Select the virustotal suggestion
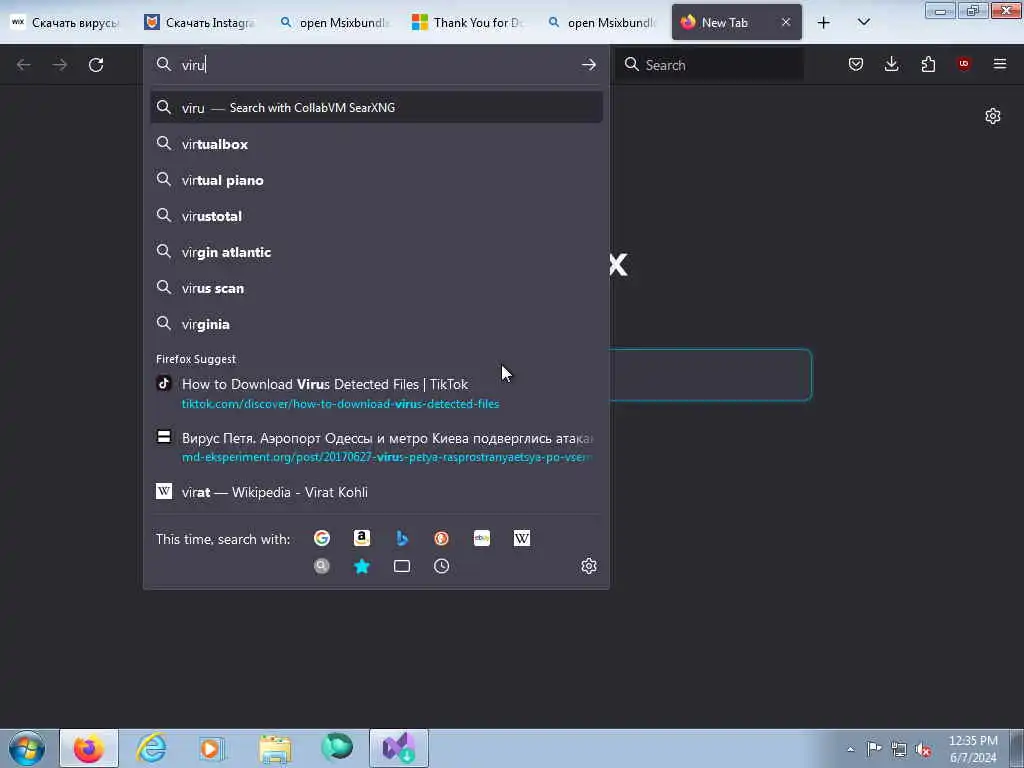 (x=376, y=216)
